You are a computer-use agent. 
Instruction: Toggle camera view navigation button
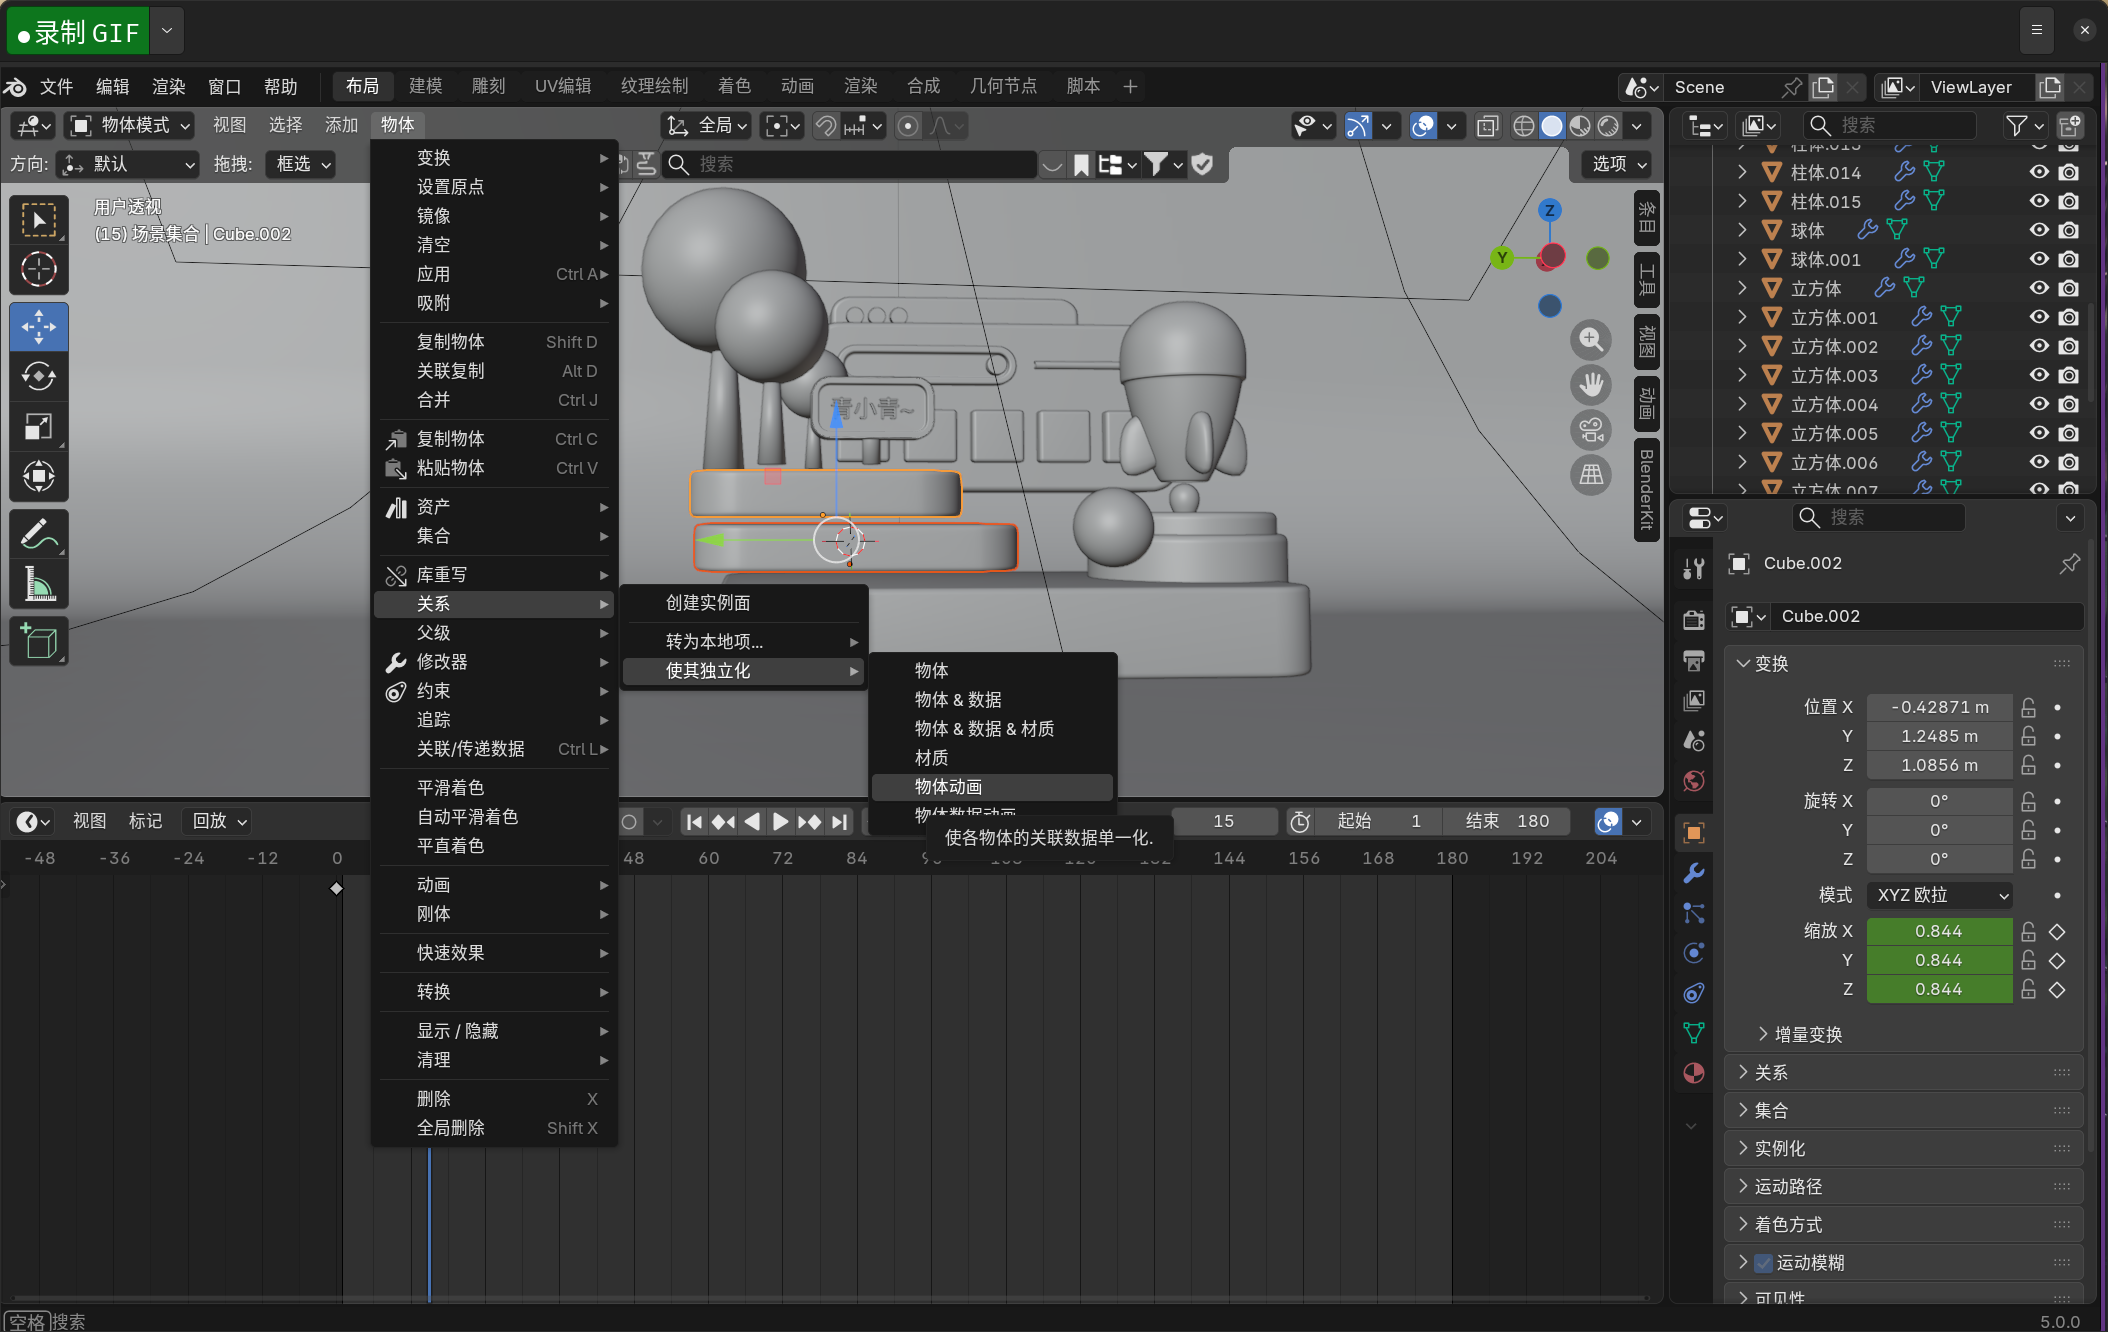1591,431
